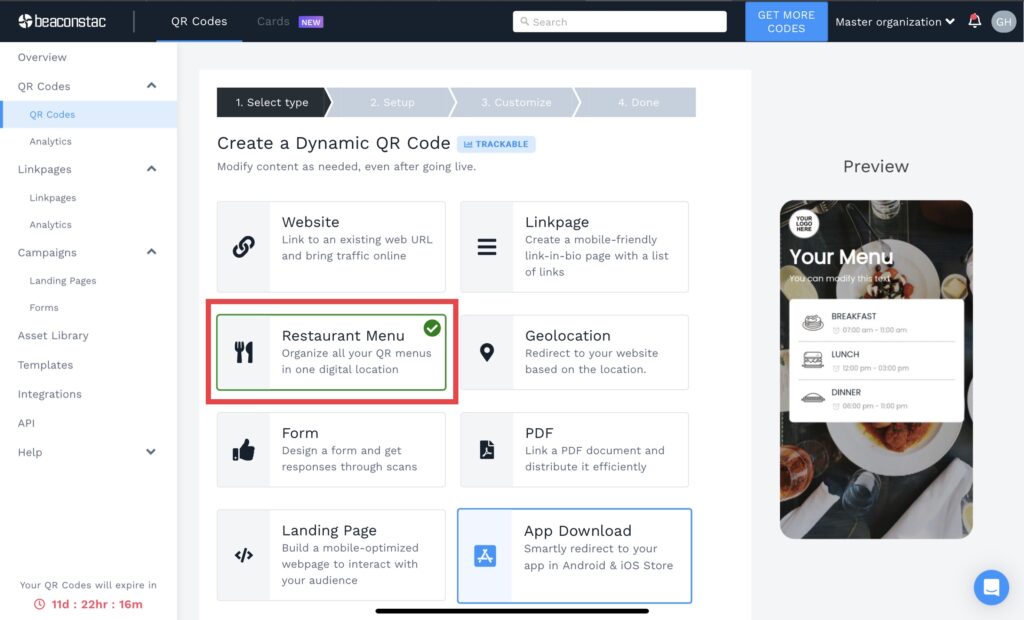Viewport: 1024px width, 620px height.
Task: Collapse the QR Codes sidebar section
Action: [x=150, y=86]
